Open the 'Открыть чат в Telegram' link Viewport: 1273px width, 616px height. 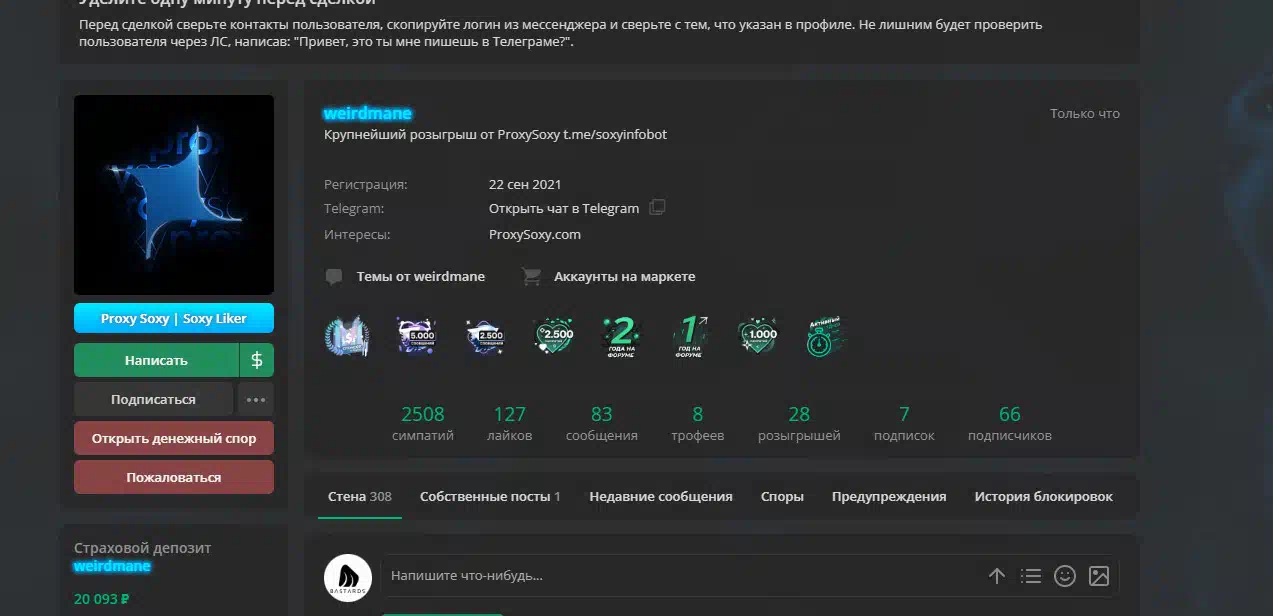click(564, 209)
